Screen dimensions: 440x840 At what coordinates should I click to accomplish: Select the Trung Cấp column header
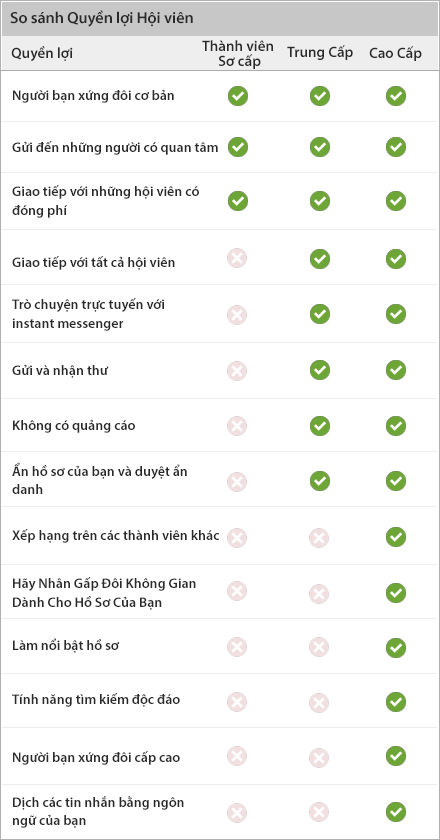pyautogui.click(x=320, y=52)
